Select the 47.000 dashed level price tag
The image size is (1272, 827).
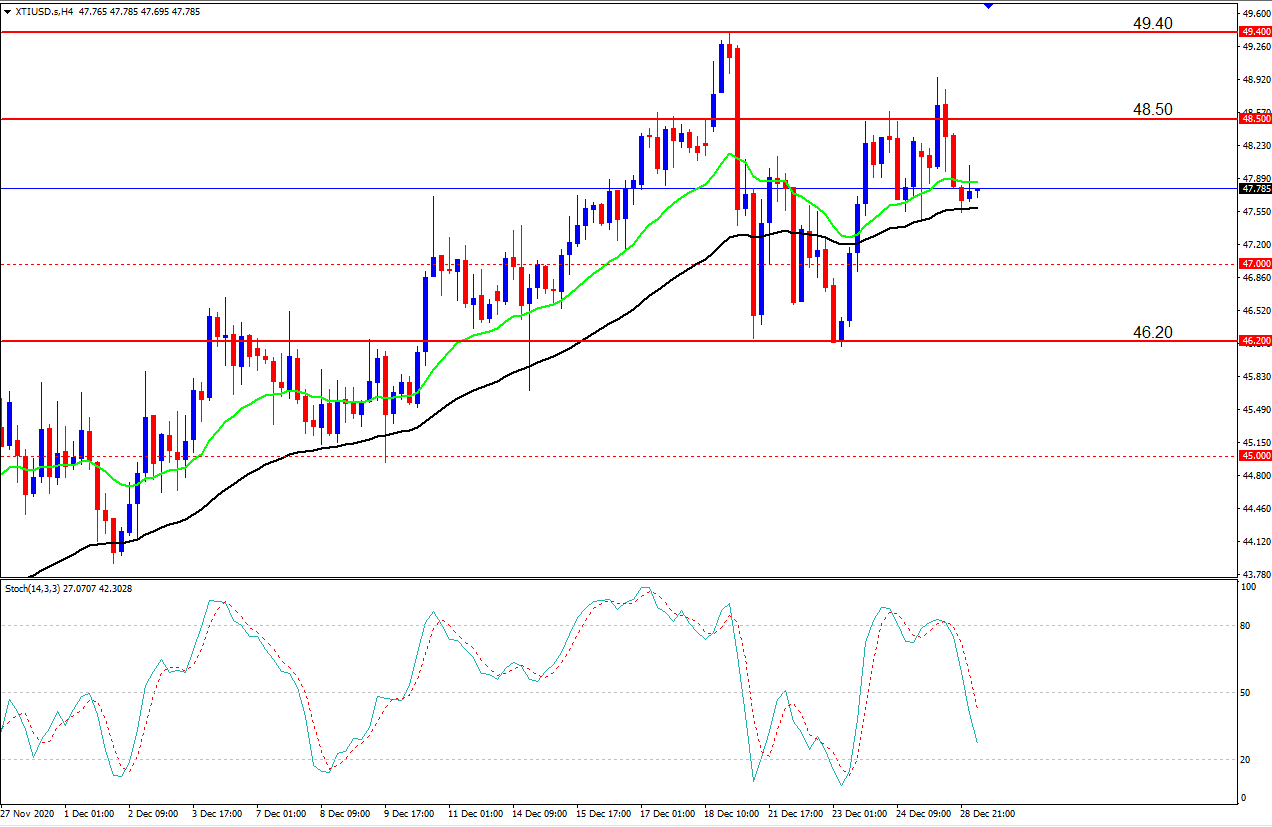click(x=1255, y=264)
